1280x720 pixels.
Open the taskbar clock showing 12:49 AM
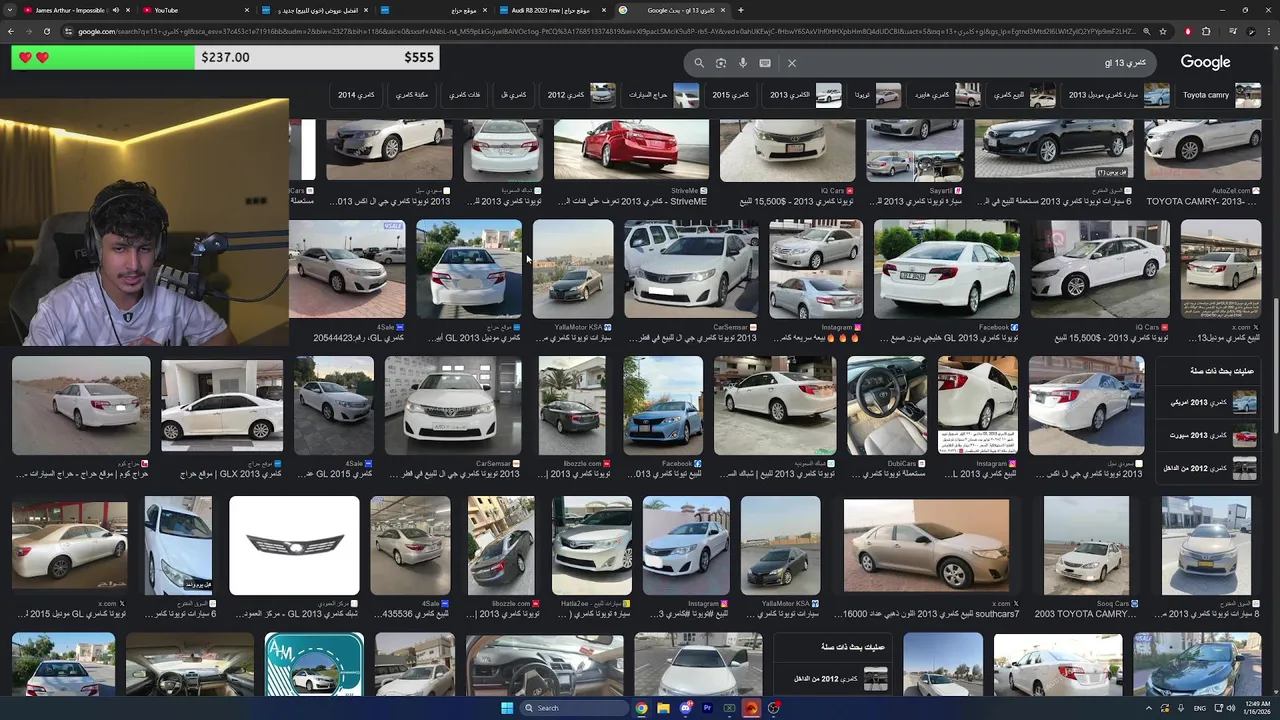click(x=1258, y=708)
